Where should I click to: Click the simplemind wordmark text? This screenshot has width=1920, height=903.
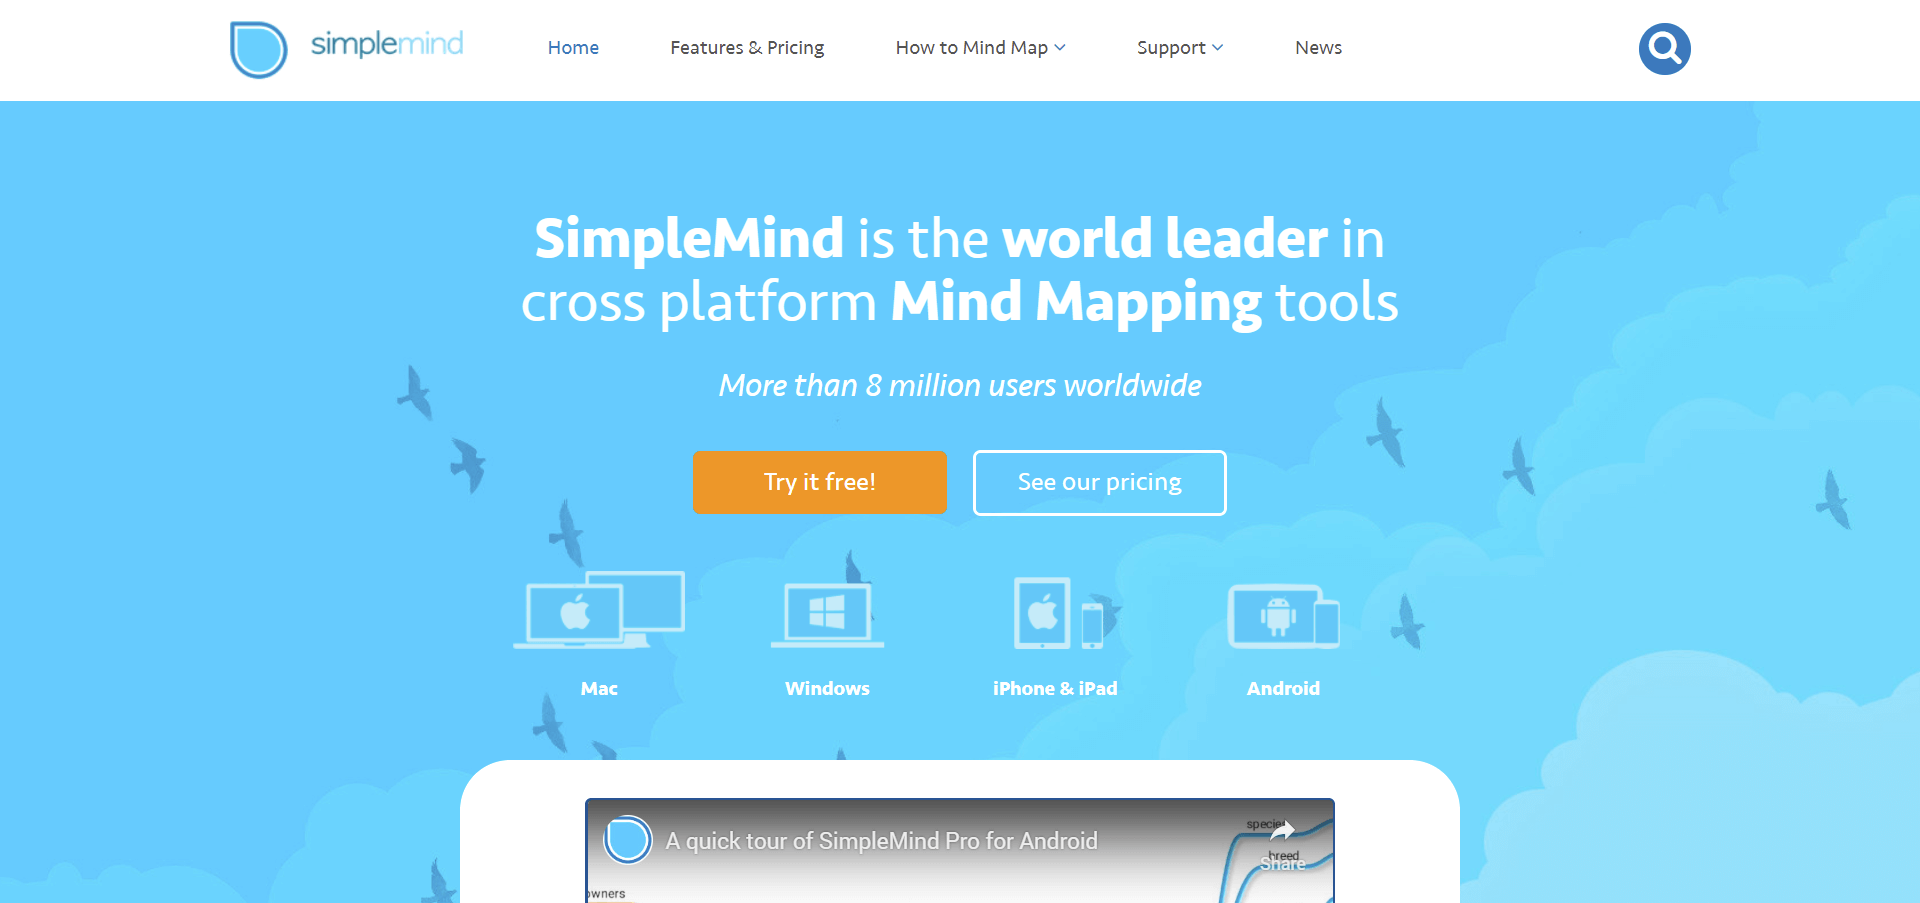click(387, 44)
